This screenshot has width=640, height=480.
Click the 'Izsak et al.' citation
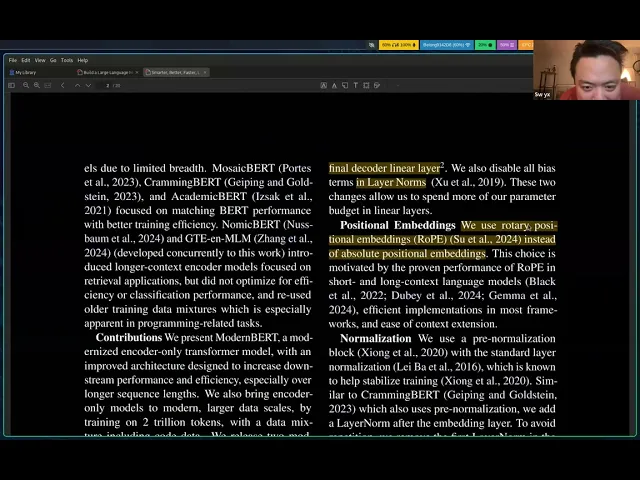coord(282,197)
